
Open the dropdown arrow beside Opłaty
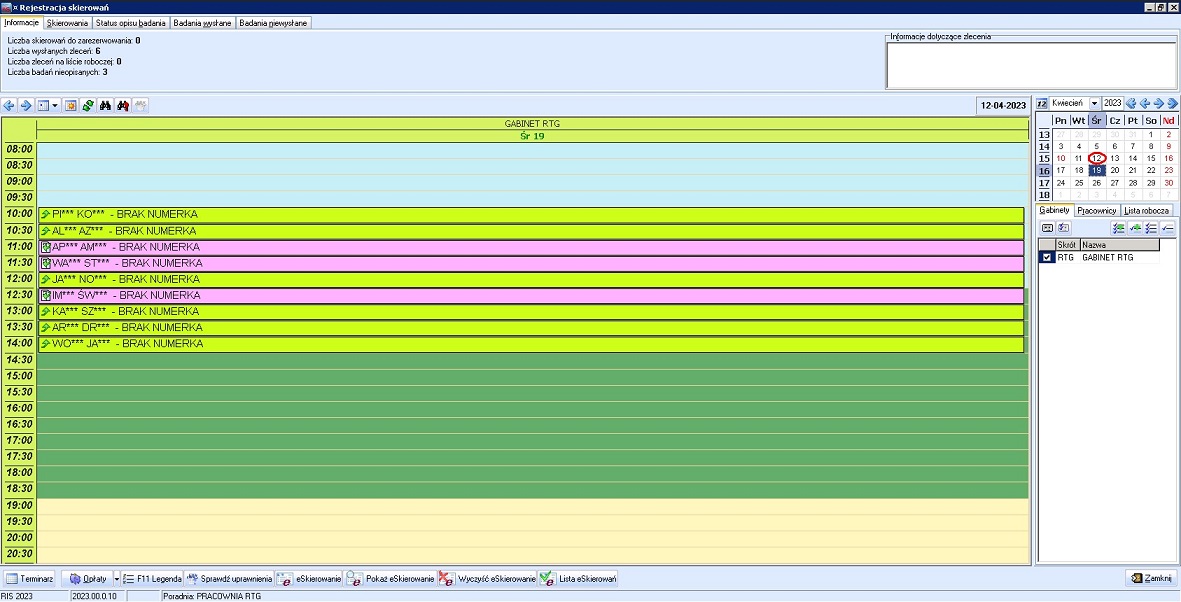click(x=116, y=579)
